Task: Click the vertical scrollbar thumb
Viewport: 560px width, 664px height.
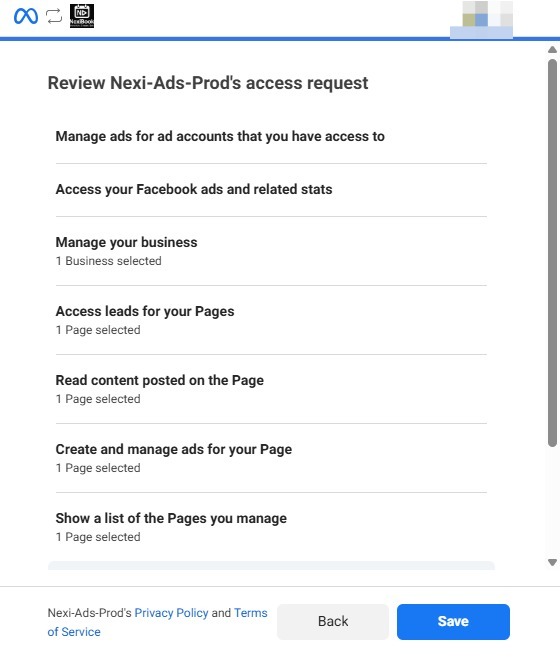Action: pyautogui.click(x=552, y=253)
